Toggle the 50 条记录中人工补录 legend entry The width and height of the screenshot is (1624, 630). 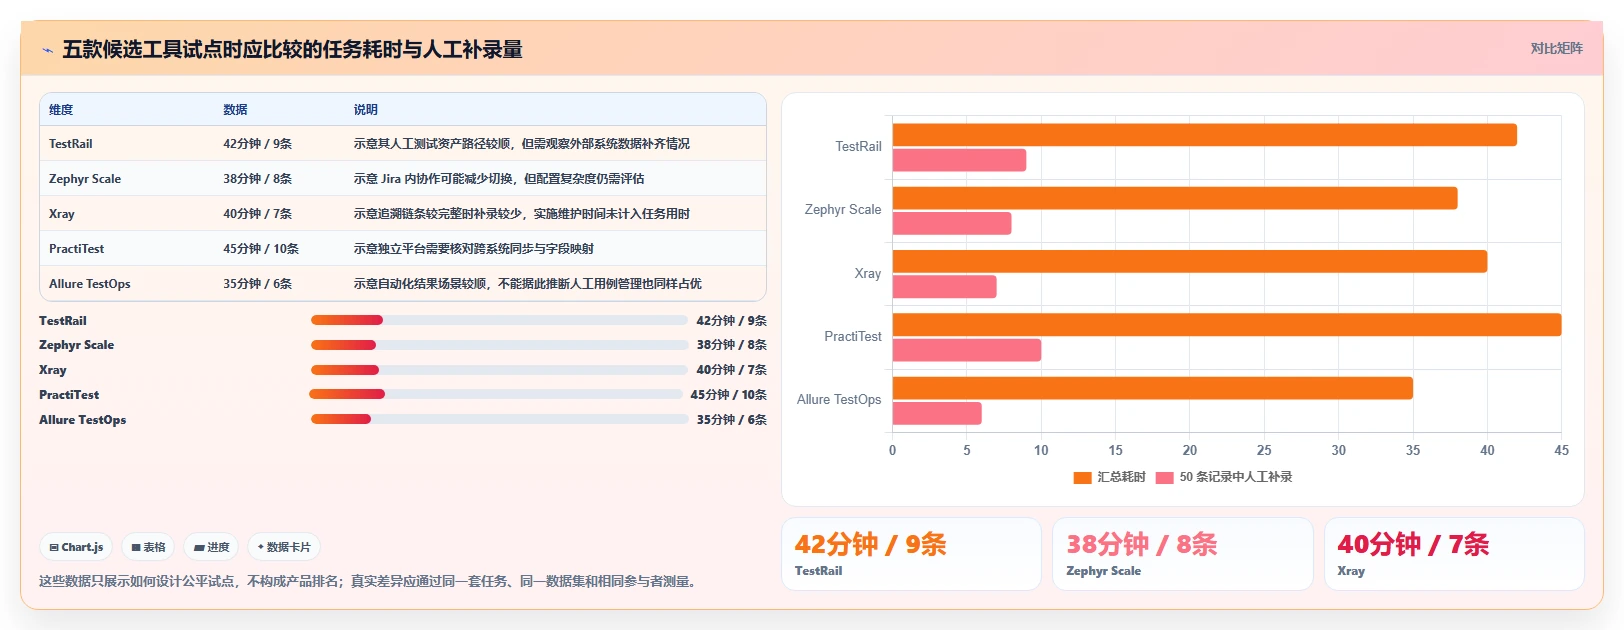point(1224,477)
